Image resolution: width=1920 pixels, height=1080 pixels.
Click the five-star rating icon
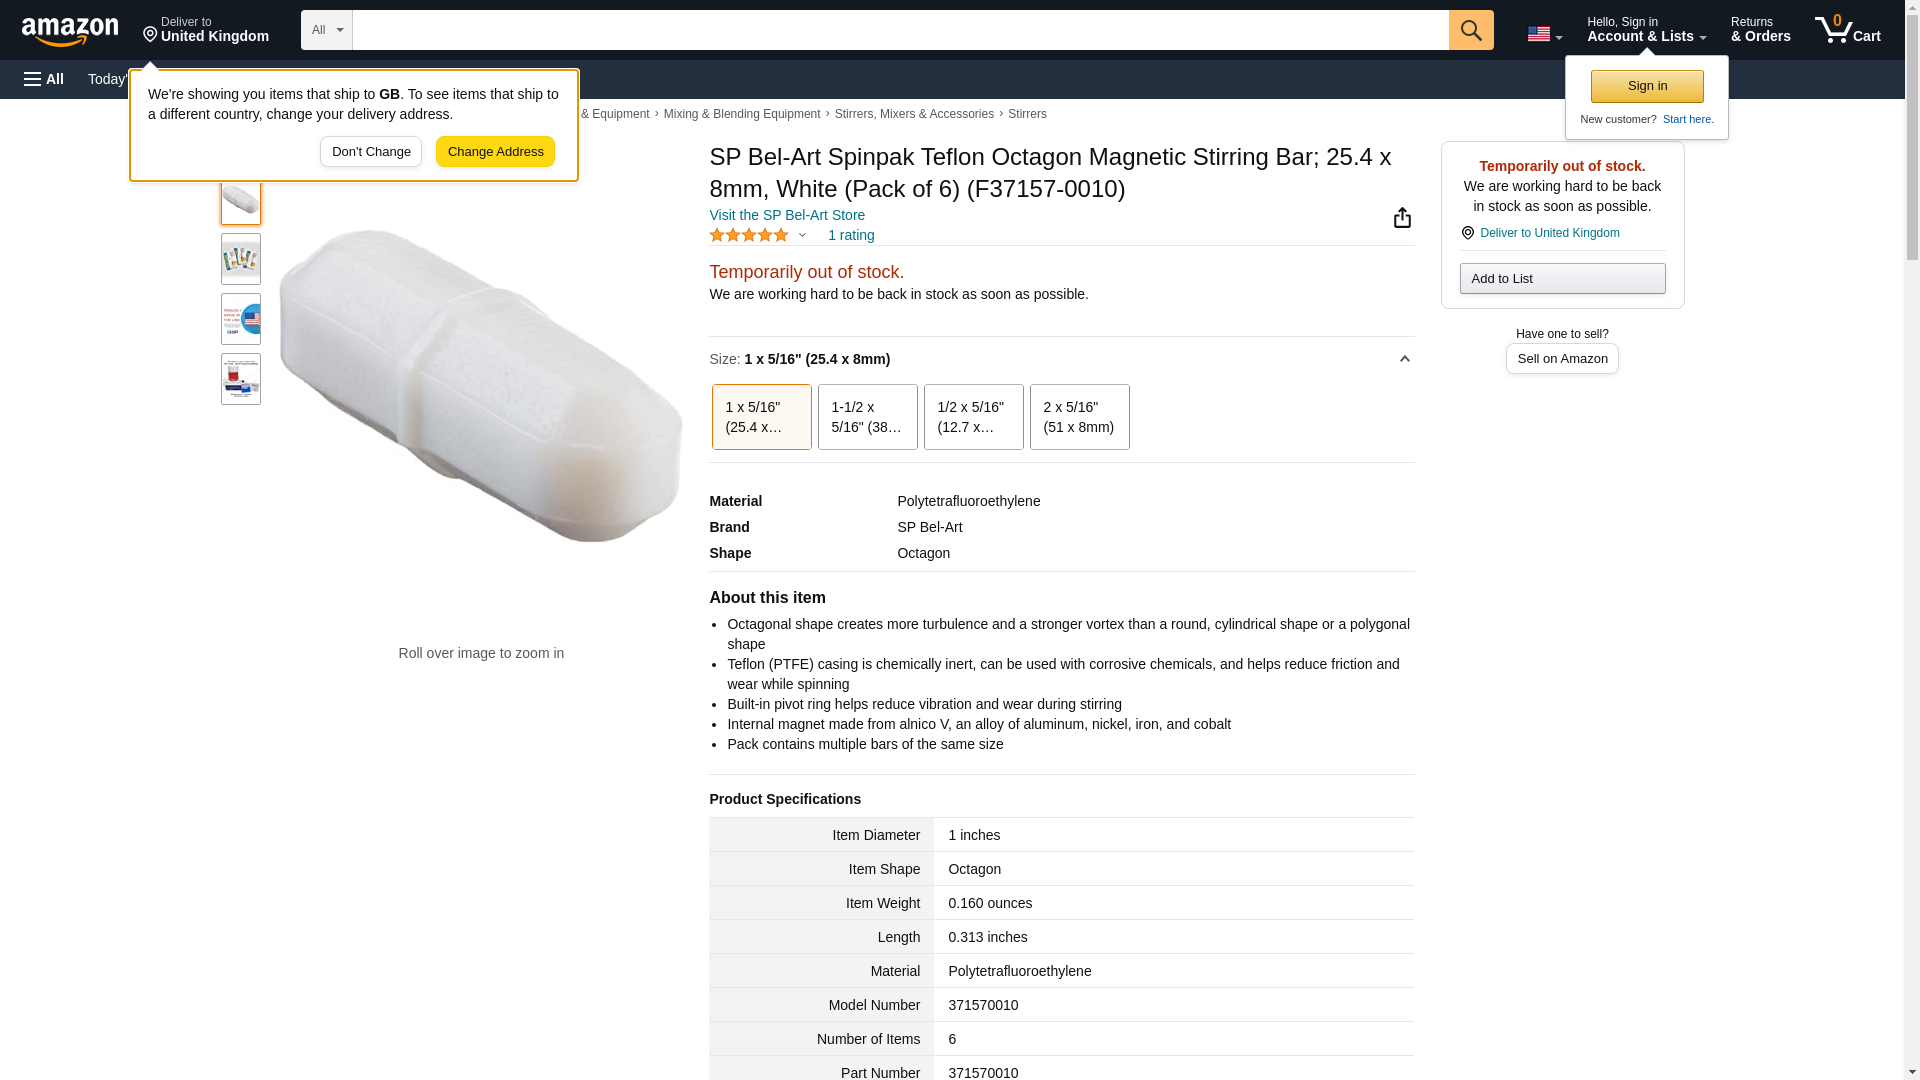pos(749,236)
